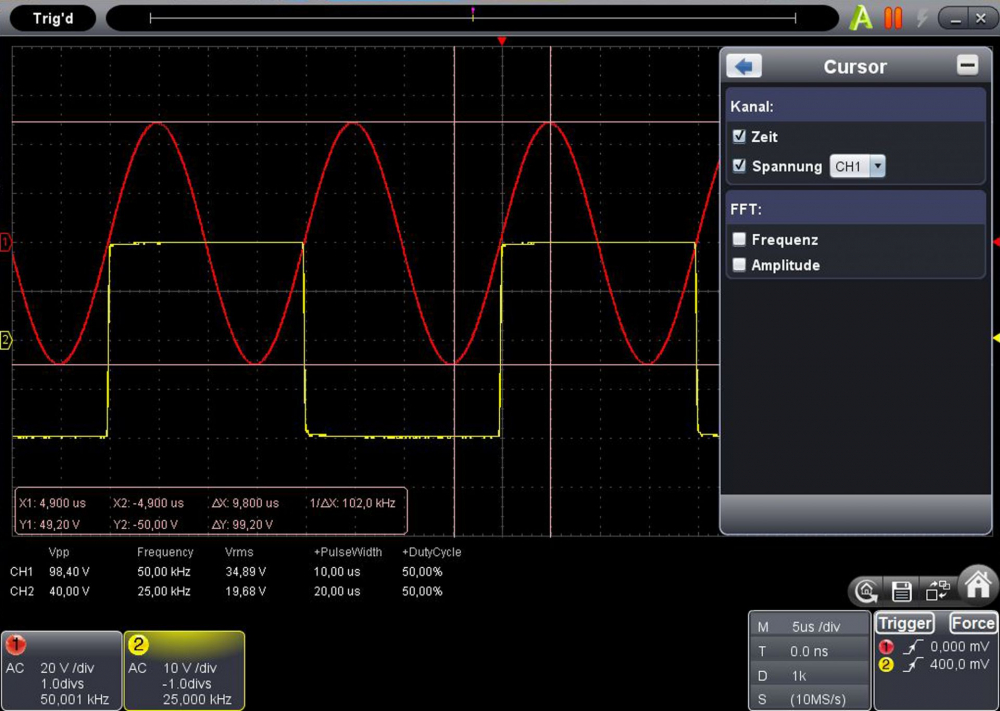Image resolution: width=1000 pixels, height=711 pixels.
Task: Click the green Auto Setup icon
Action: click(860, 17)
